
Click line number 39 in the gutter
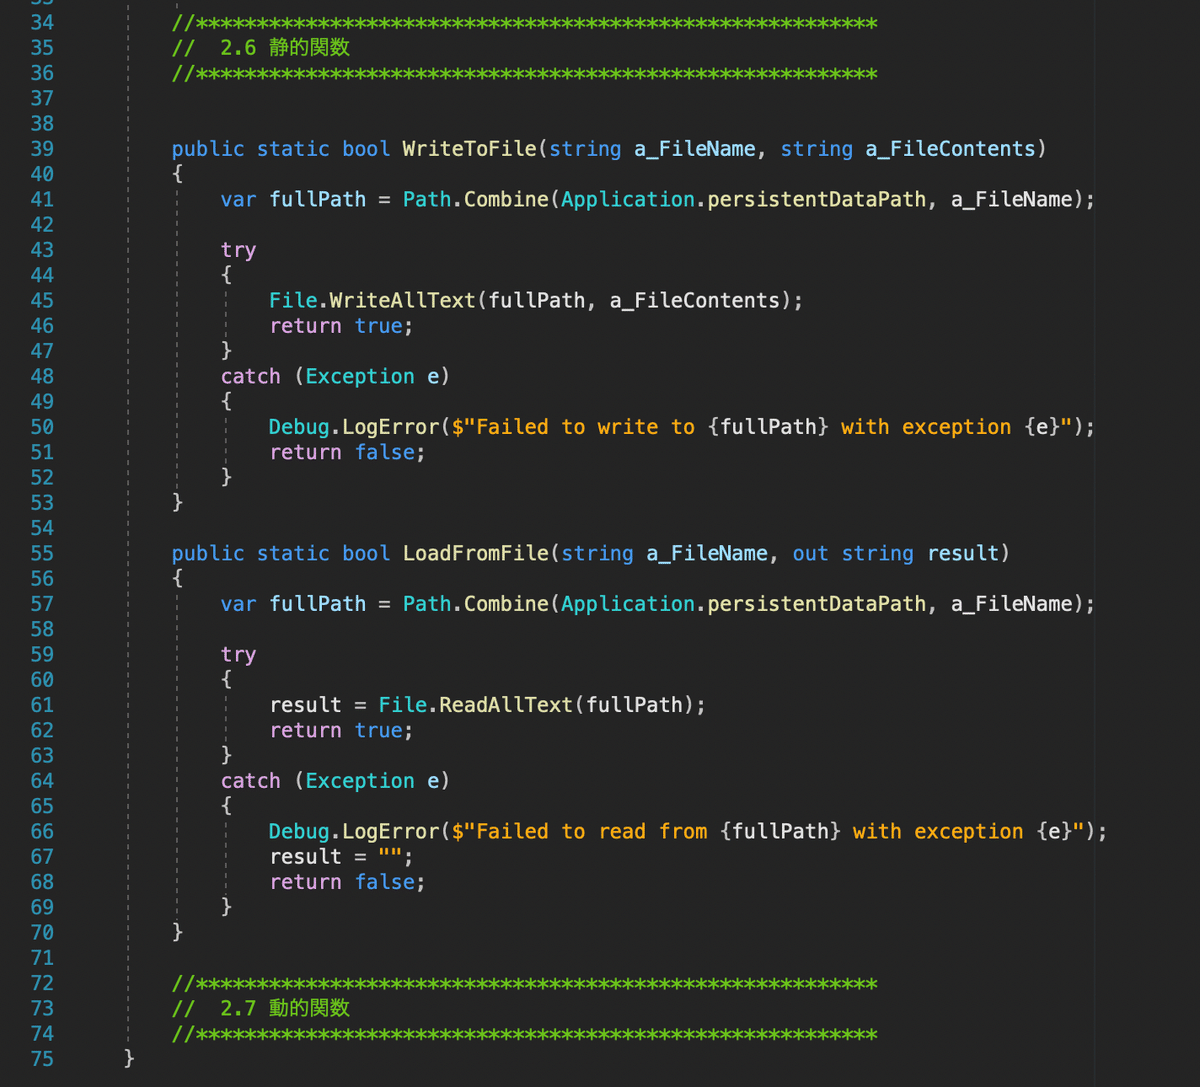pyautogui.click(x=42, y=148)
